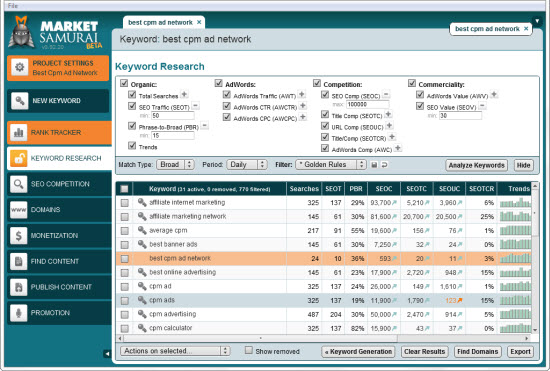Open Project Settings gear icon
The image size is (550, 371).
tap(20, 67)
